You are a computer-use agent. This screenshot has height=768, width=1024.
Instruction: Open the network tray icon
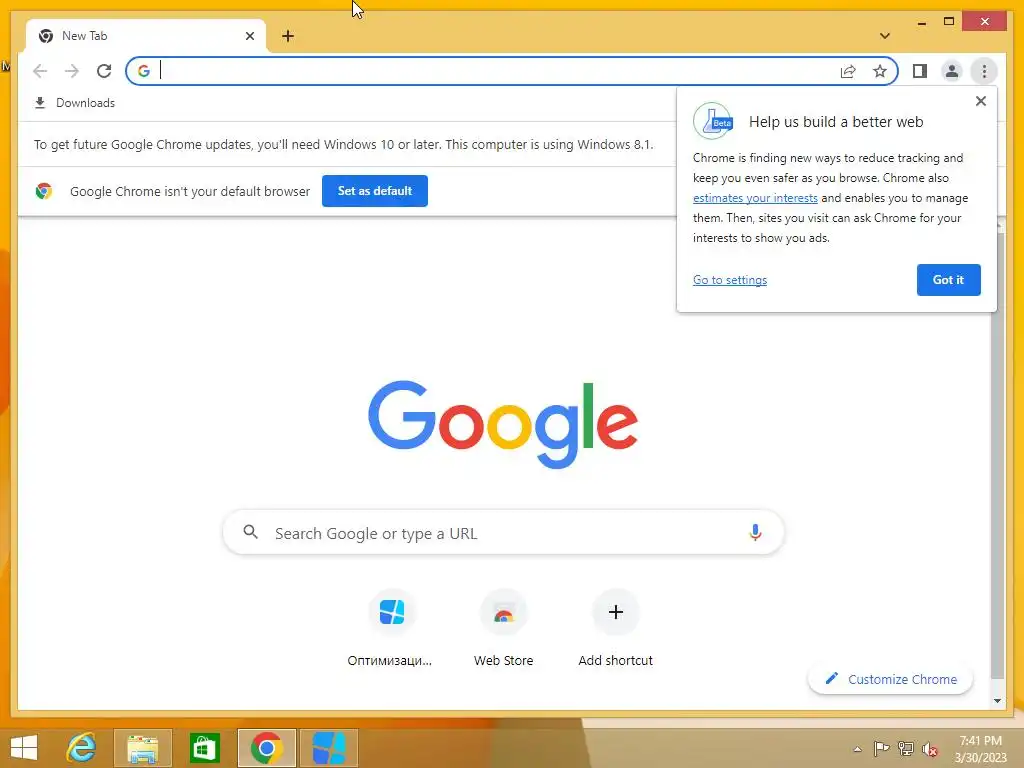905,749
